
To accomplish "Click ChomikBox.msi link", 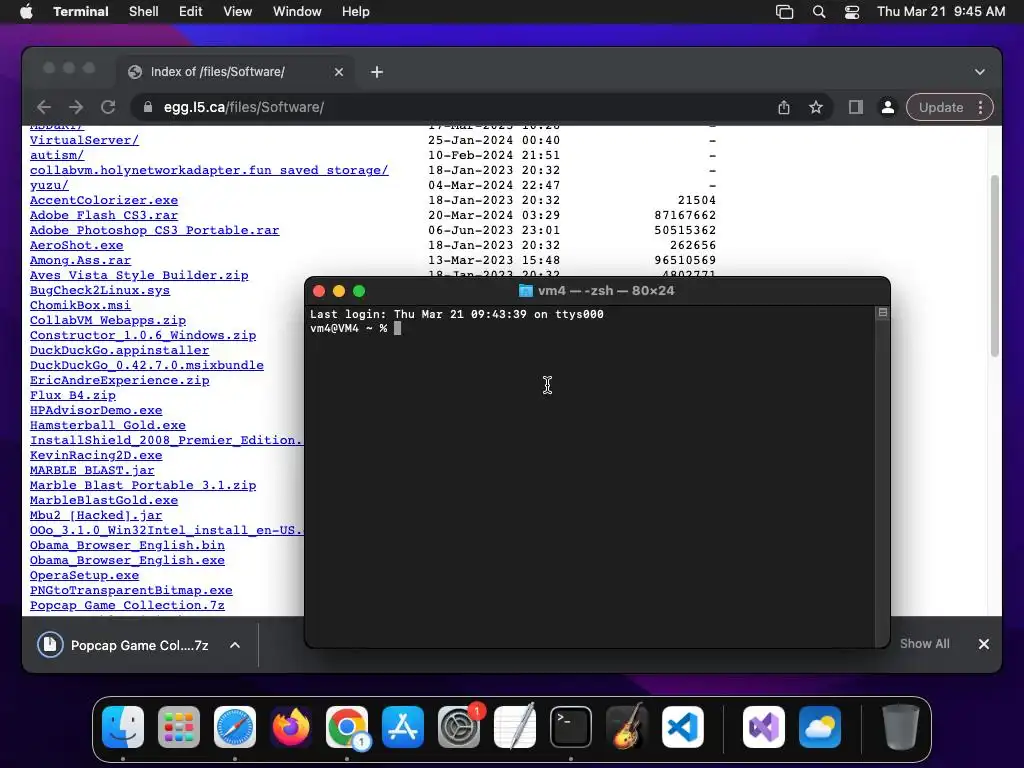I will 80,305.
